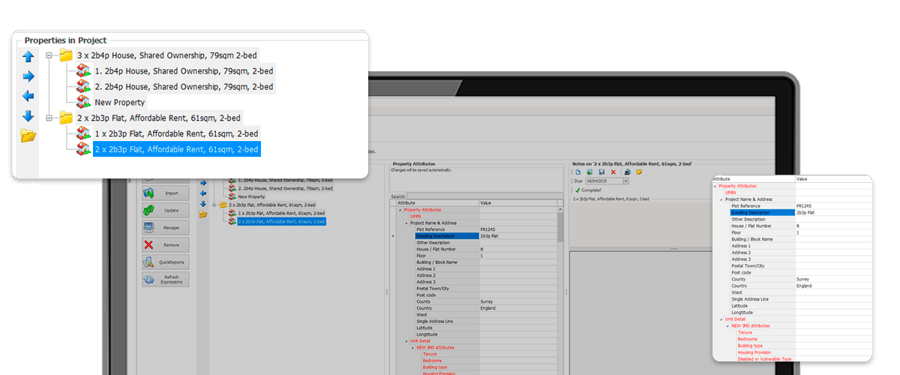Viewport: 900px width, 375px height.
Task: Click the blue down arrow in the enlarged Properties callout
Action: (x=28, y=116)
